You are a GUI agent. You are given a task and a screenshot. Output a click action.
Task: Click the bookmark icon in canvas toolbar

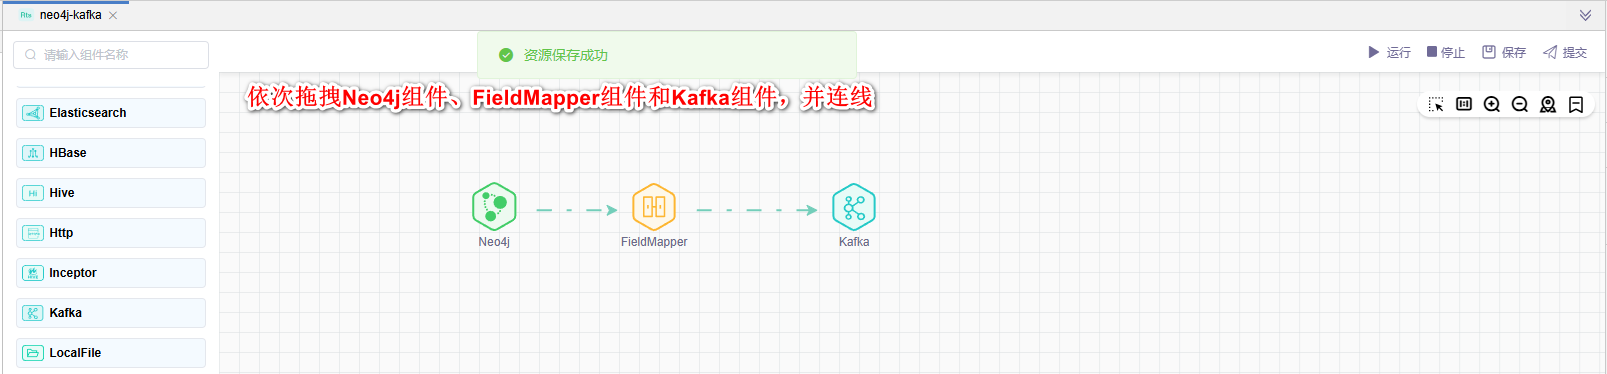(x=1576, y=104)
